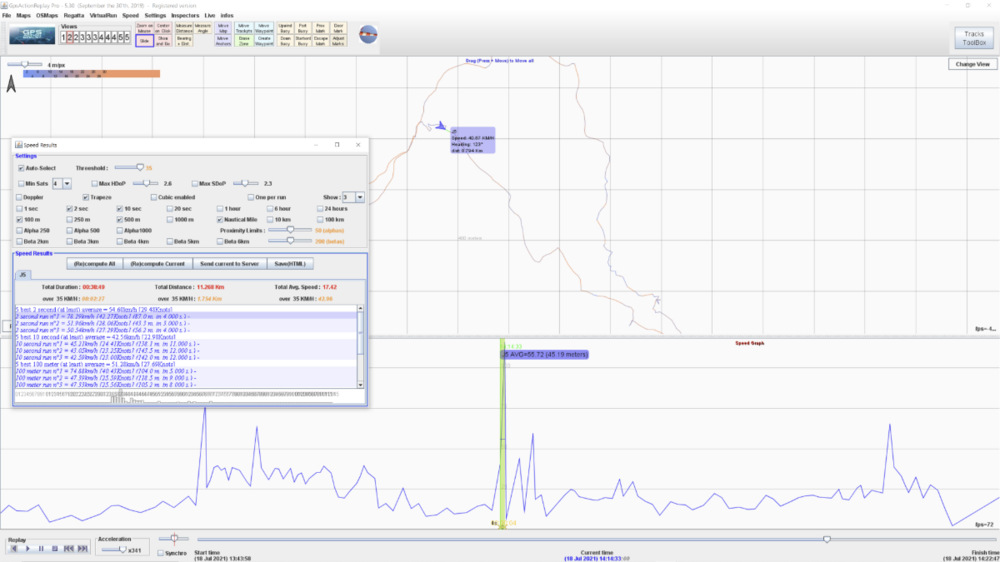The width and height of the screenshot is (1000, 562).
Task: Click the Change View button
Action: point(972,64)
